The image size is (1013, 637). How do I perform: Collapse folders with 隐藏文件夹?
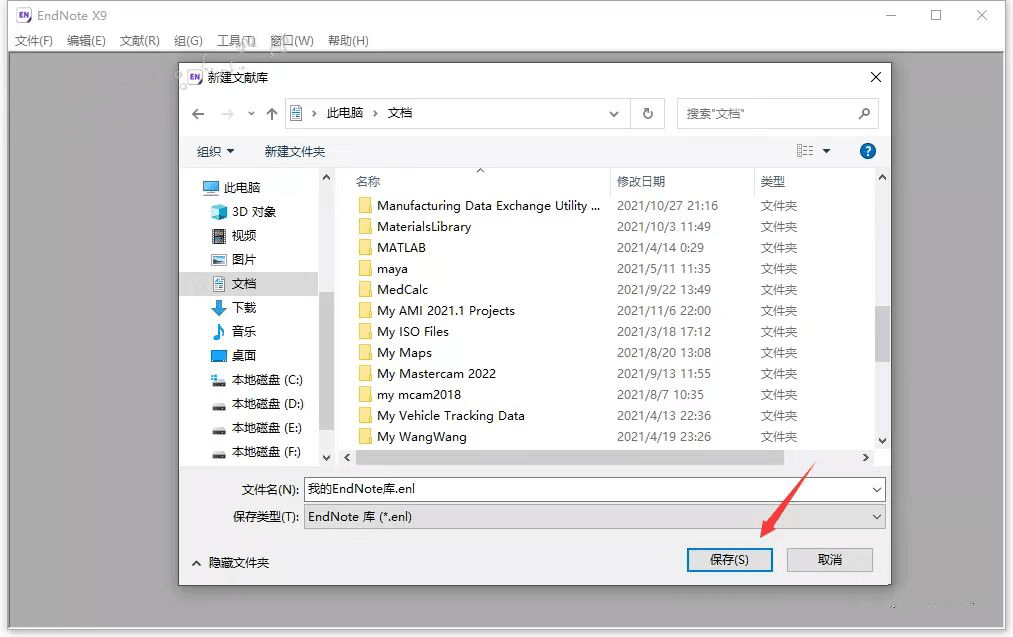click(231, 563)
